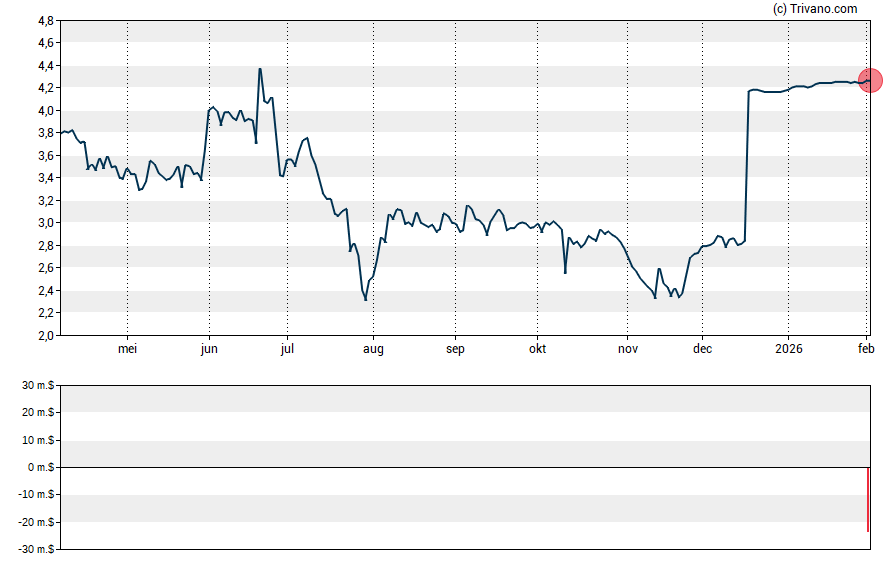Click the red bar in the lower chart

click(867, 499)
